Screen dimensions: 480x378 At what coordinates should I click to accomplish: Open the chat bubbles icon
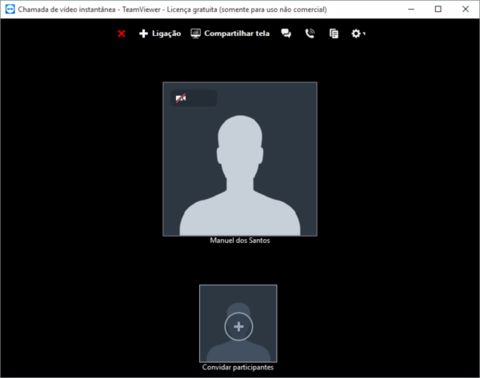286,34
